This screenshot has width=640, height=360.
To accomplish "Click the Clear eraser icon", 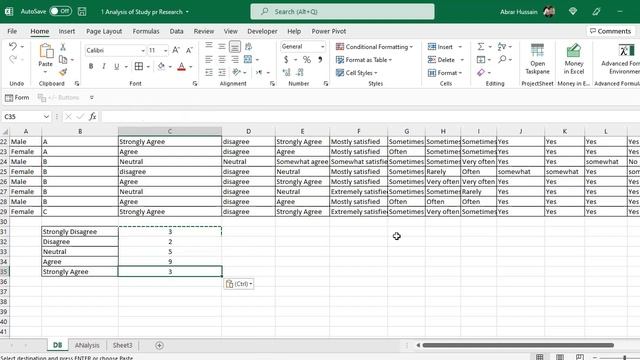I will pos(481,73).
